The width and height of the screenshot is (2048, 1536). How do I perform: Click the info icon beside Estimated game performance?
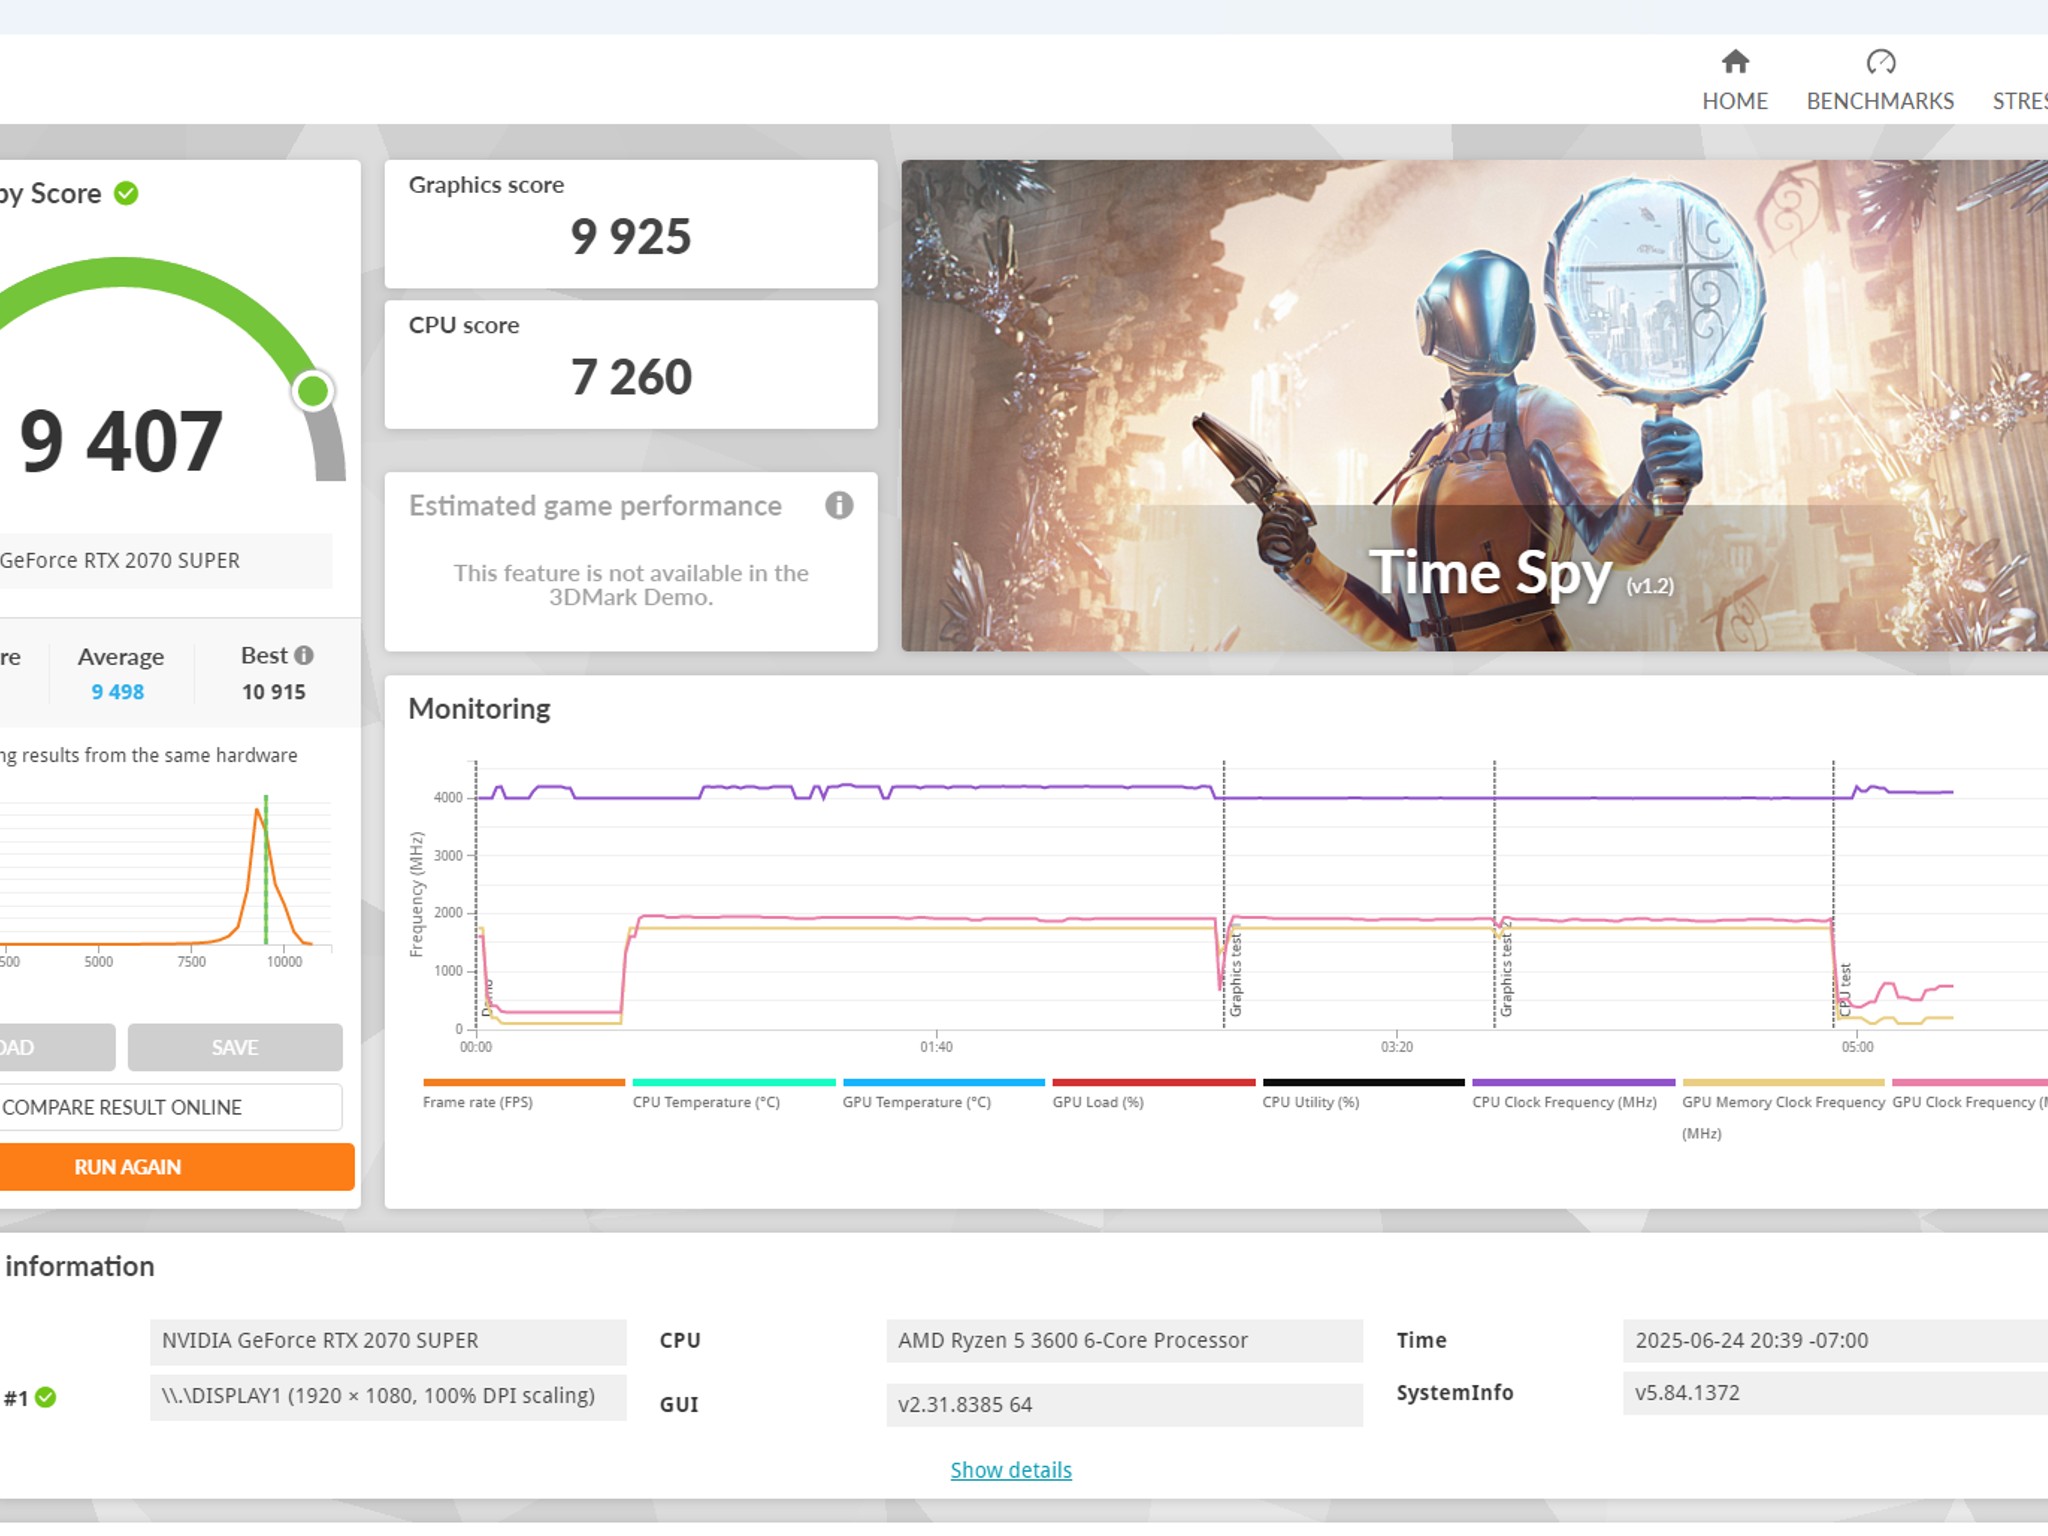[838, 506]
